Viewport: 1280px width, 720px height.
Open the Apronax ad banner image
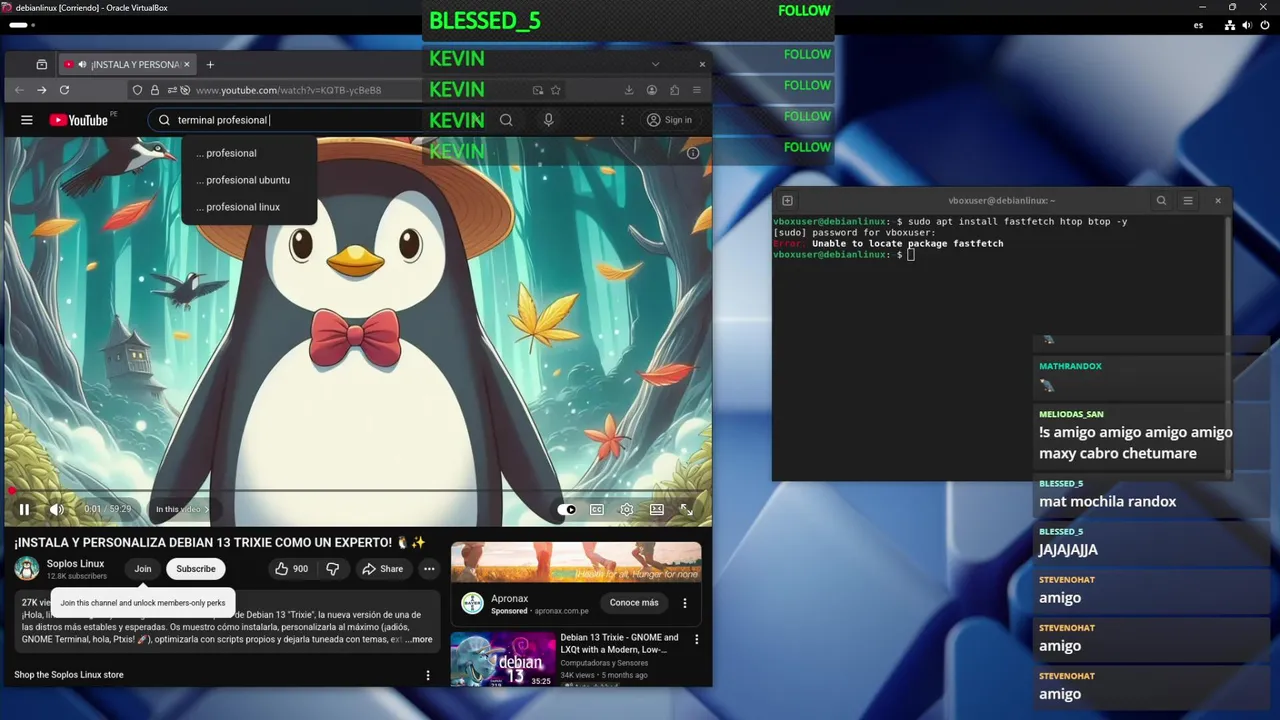tap(576, 562)
